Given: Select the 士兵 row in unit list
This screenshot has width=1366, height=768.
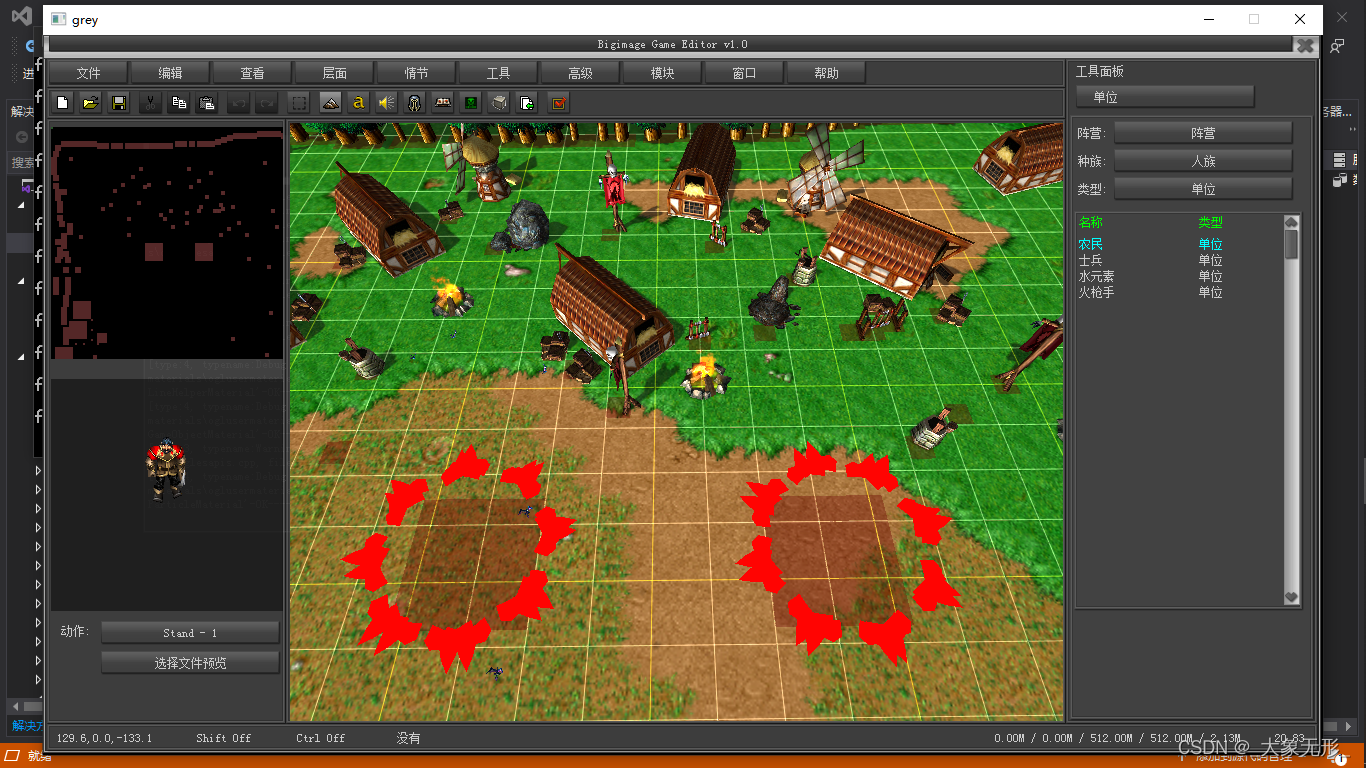Looking at the screenshot, I should pyautogui.click(x=1179, y=260).
